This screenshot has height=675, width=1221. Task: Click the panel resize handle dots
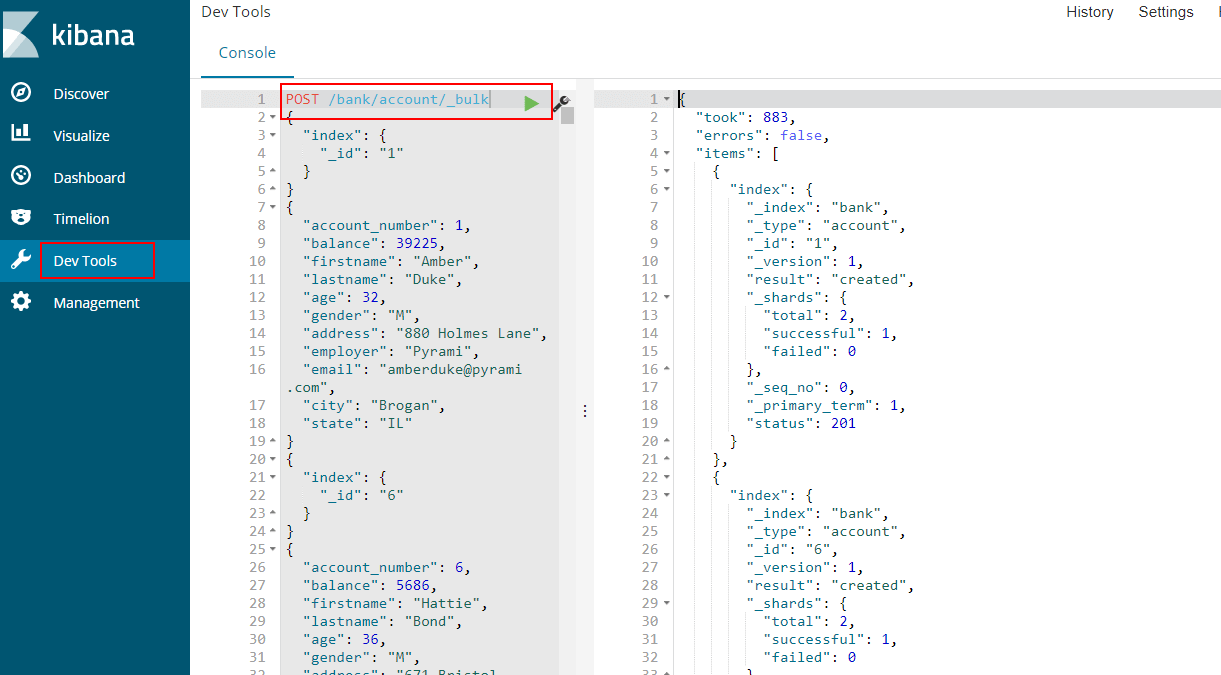coord(584,411)
